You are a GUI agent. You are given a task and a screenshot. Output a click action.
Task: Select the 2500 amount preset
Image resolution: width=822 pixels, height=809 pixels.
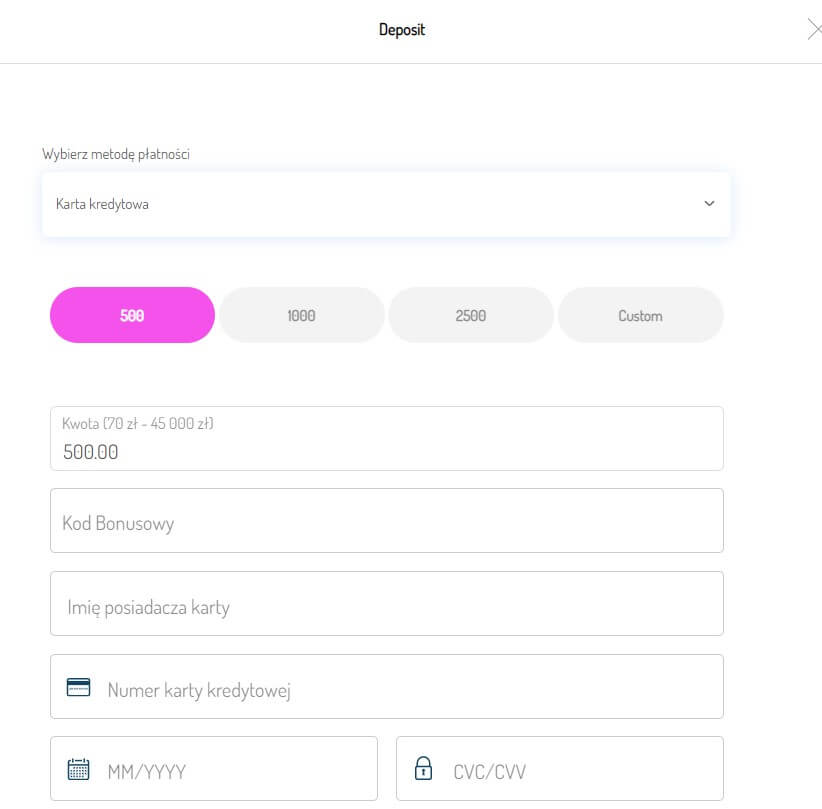pos(471,315)
